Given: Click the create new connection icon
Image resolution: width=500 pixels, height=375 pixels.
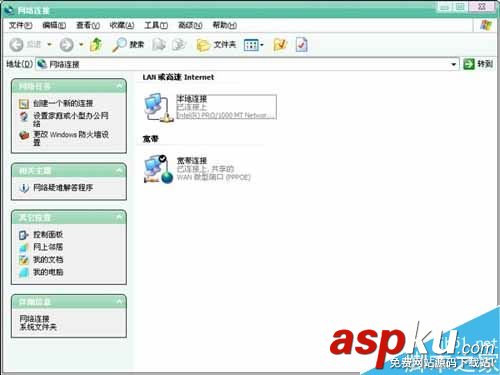Looking at the screenshot, I should coord(24,104).
